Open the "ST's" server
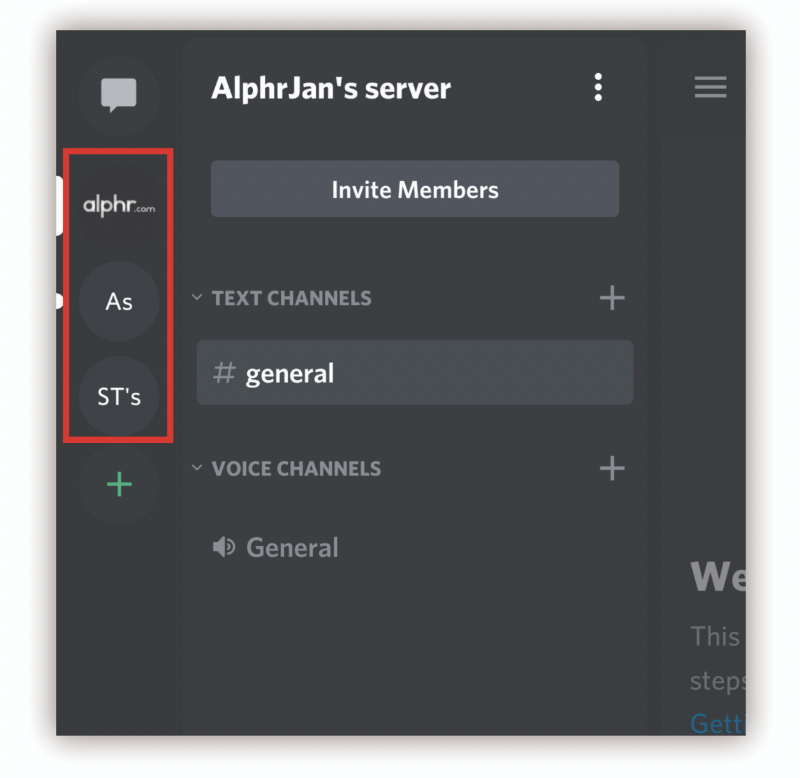 119,397
